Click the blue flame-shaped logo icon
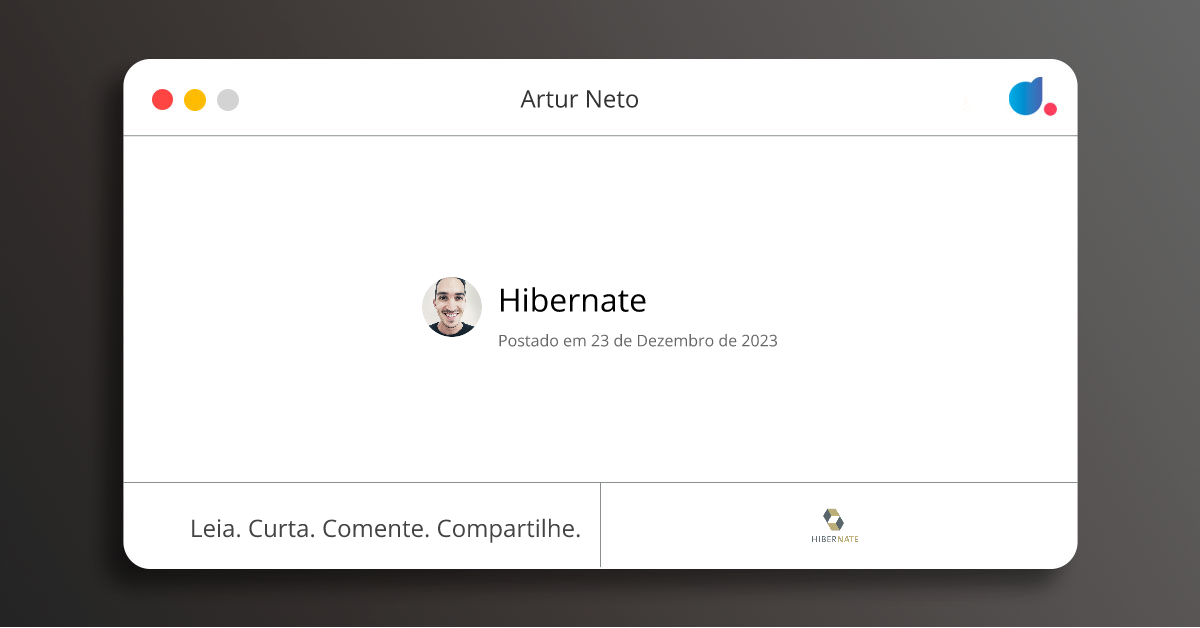Screen dimensions: 1200x628 coord(1025,97)
